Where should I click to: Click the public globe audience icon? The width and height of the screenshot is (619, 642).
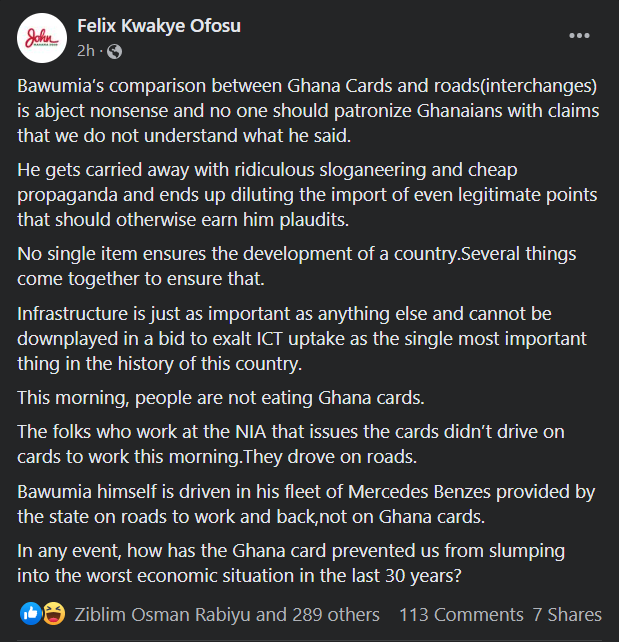[114, 51]
